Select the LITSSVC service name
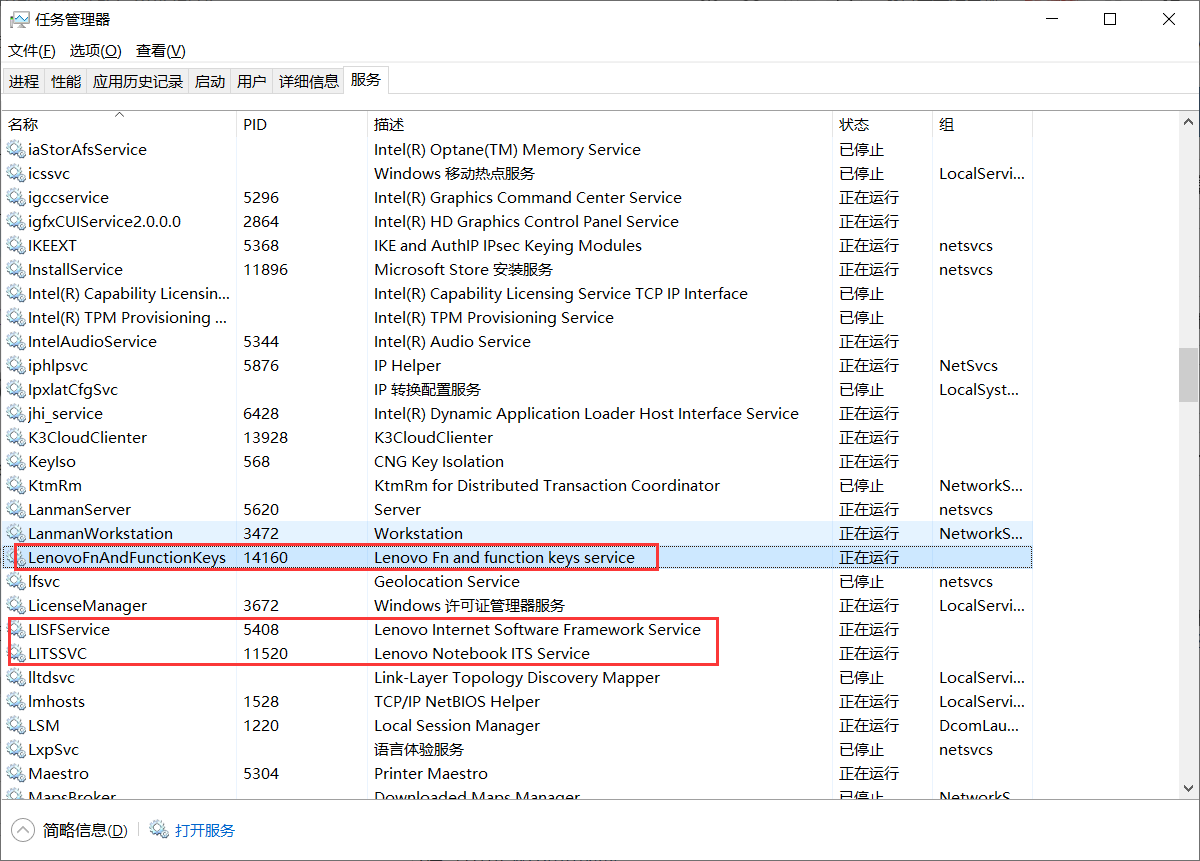 [58, 654]
